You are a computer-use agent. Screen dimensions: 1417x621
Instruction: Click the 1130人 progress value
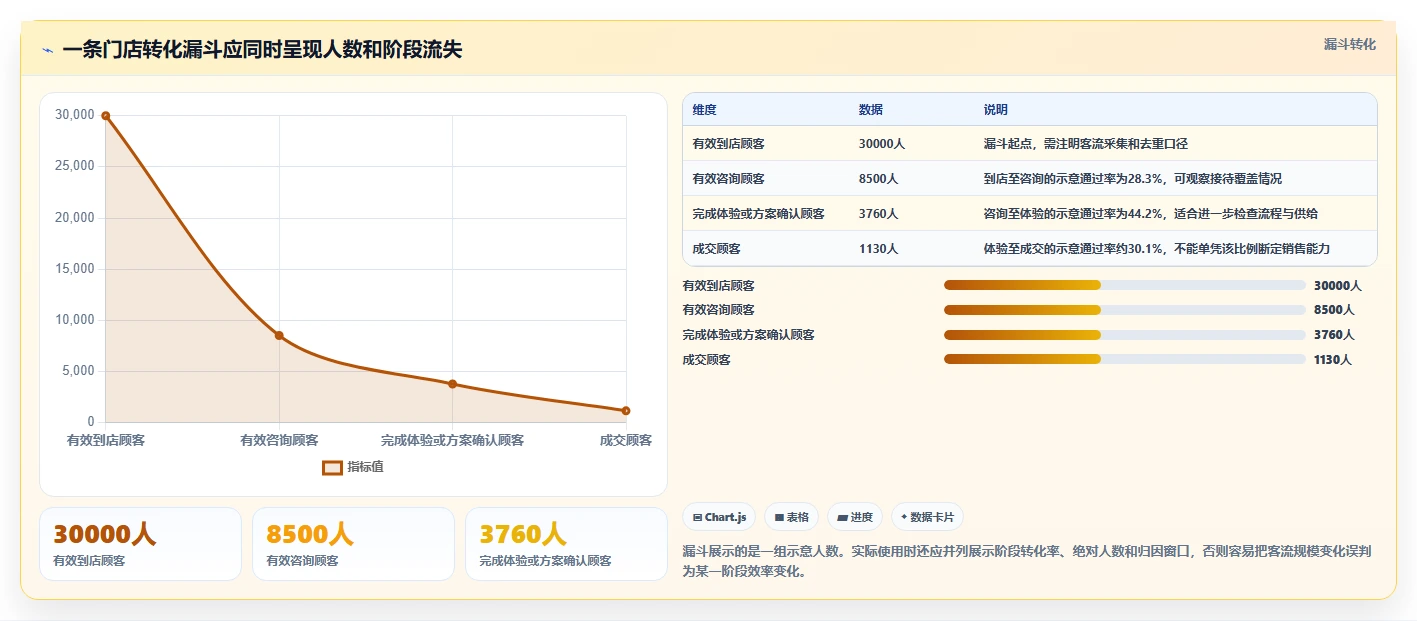click(1333, 360)
